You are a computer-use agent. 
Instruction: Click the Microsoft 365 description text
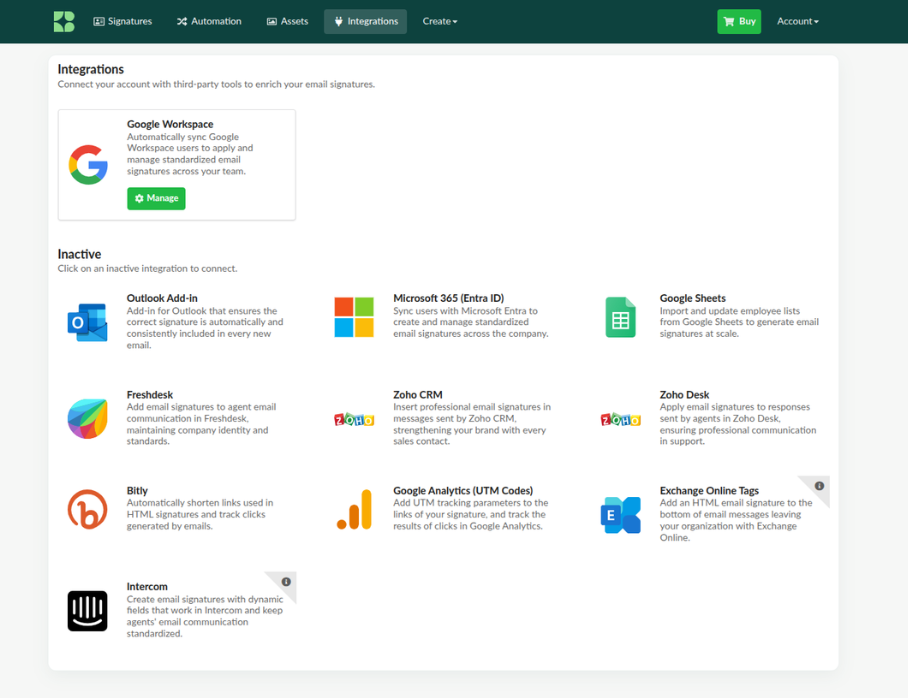click(471, 322)
